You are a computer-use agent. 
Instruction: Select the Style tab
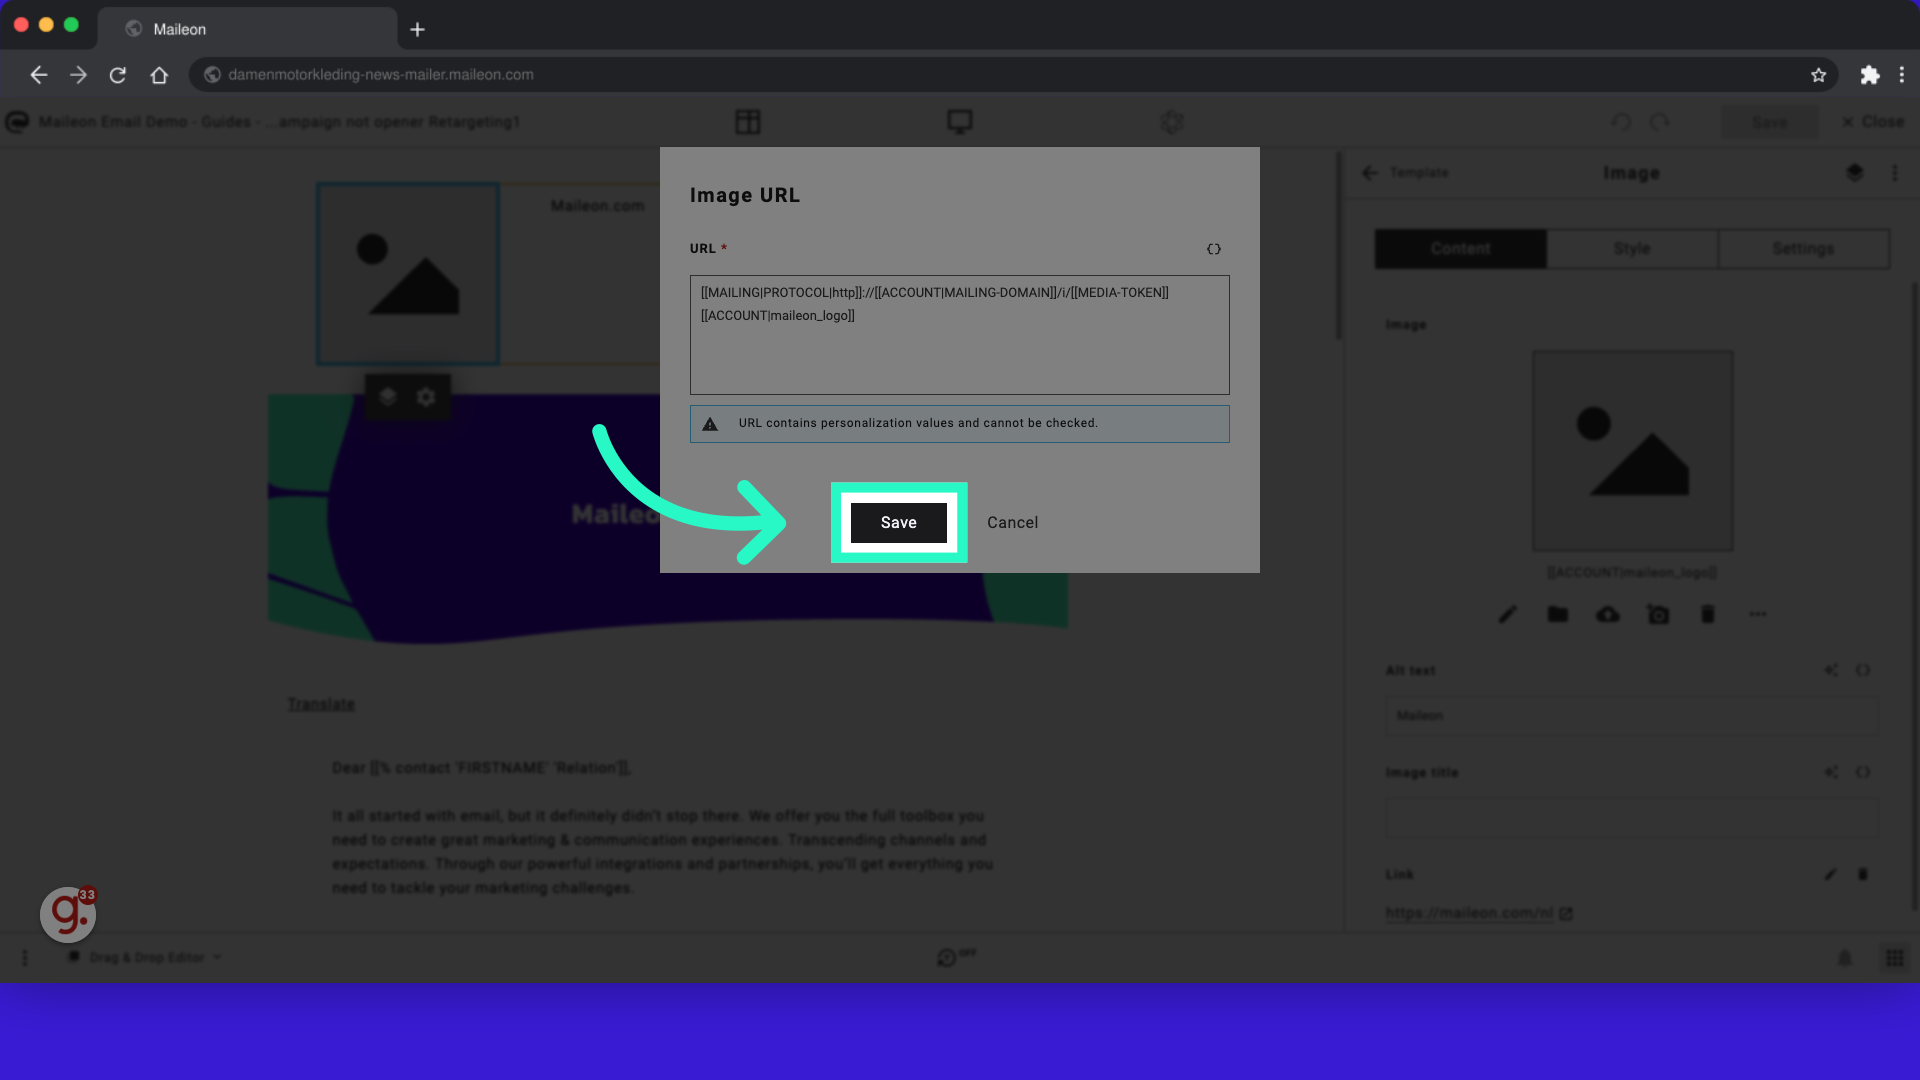(1632, 249)
